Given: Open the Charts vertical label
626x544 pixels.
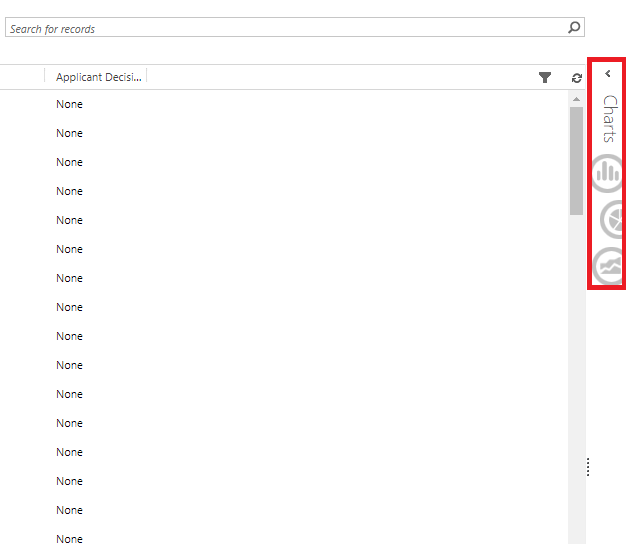Looking at the screenshot, I should (609, 118).
